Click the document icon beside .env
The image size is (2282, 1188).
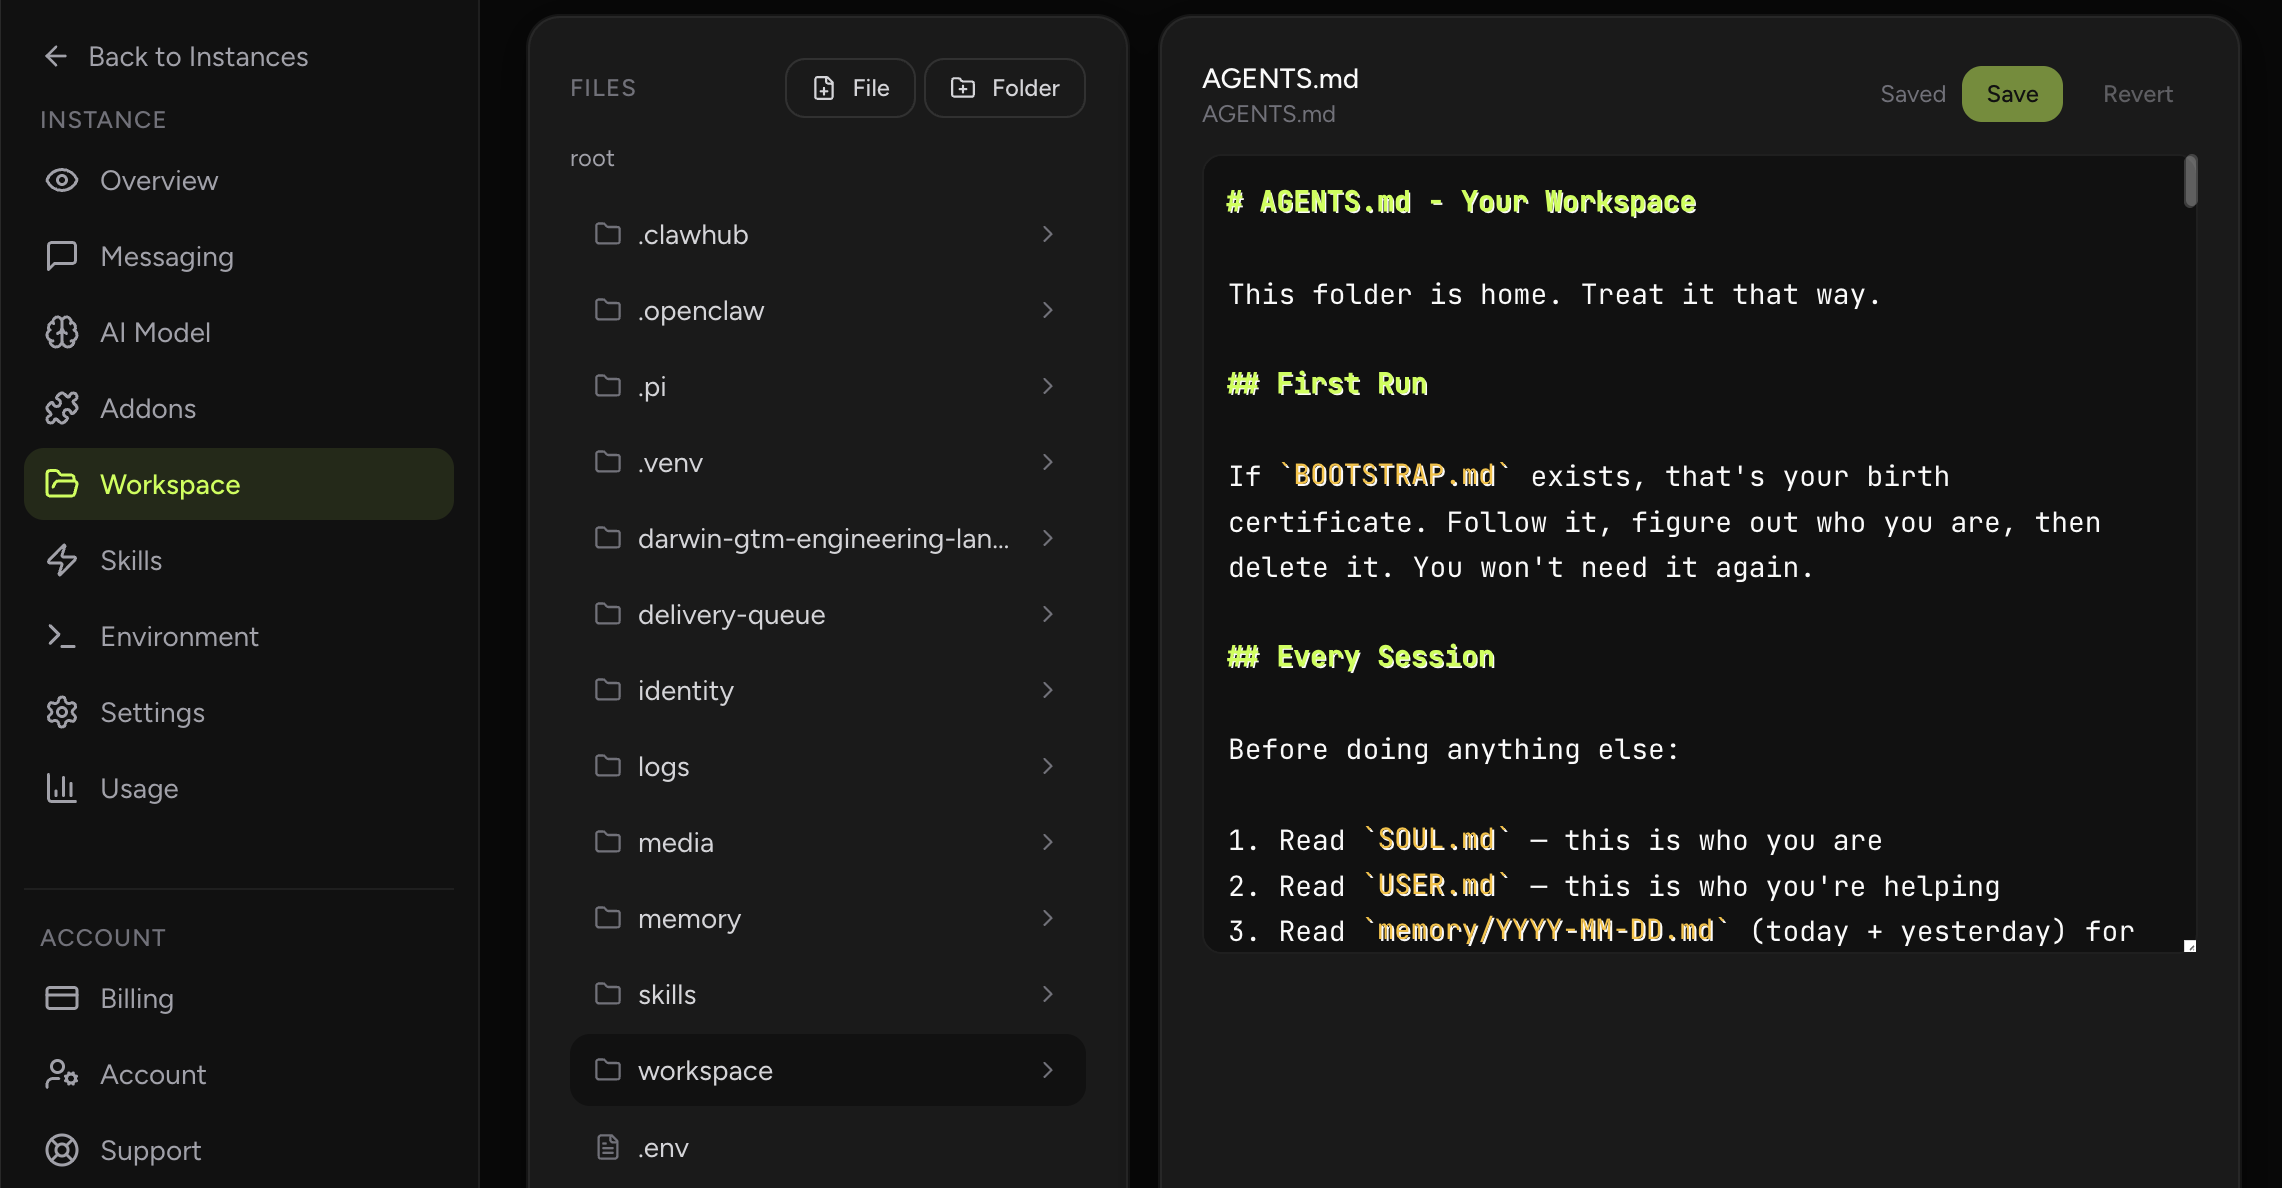[x=608, y=1147]
